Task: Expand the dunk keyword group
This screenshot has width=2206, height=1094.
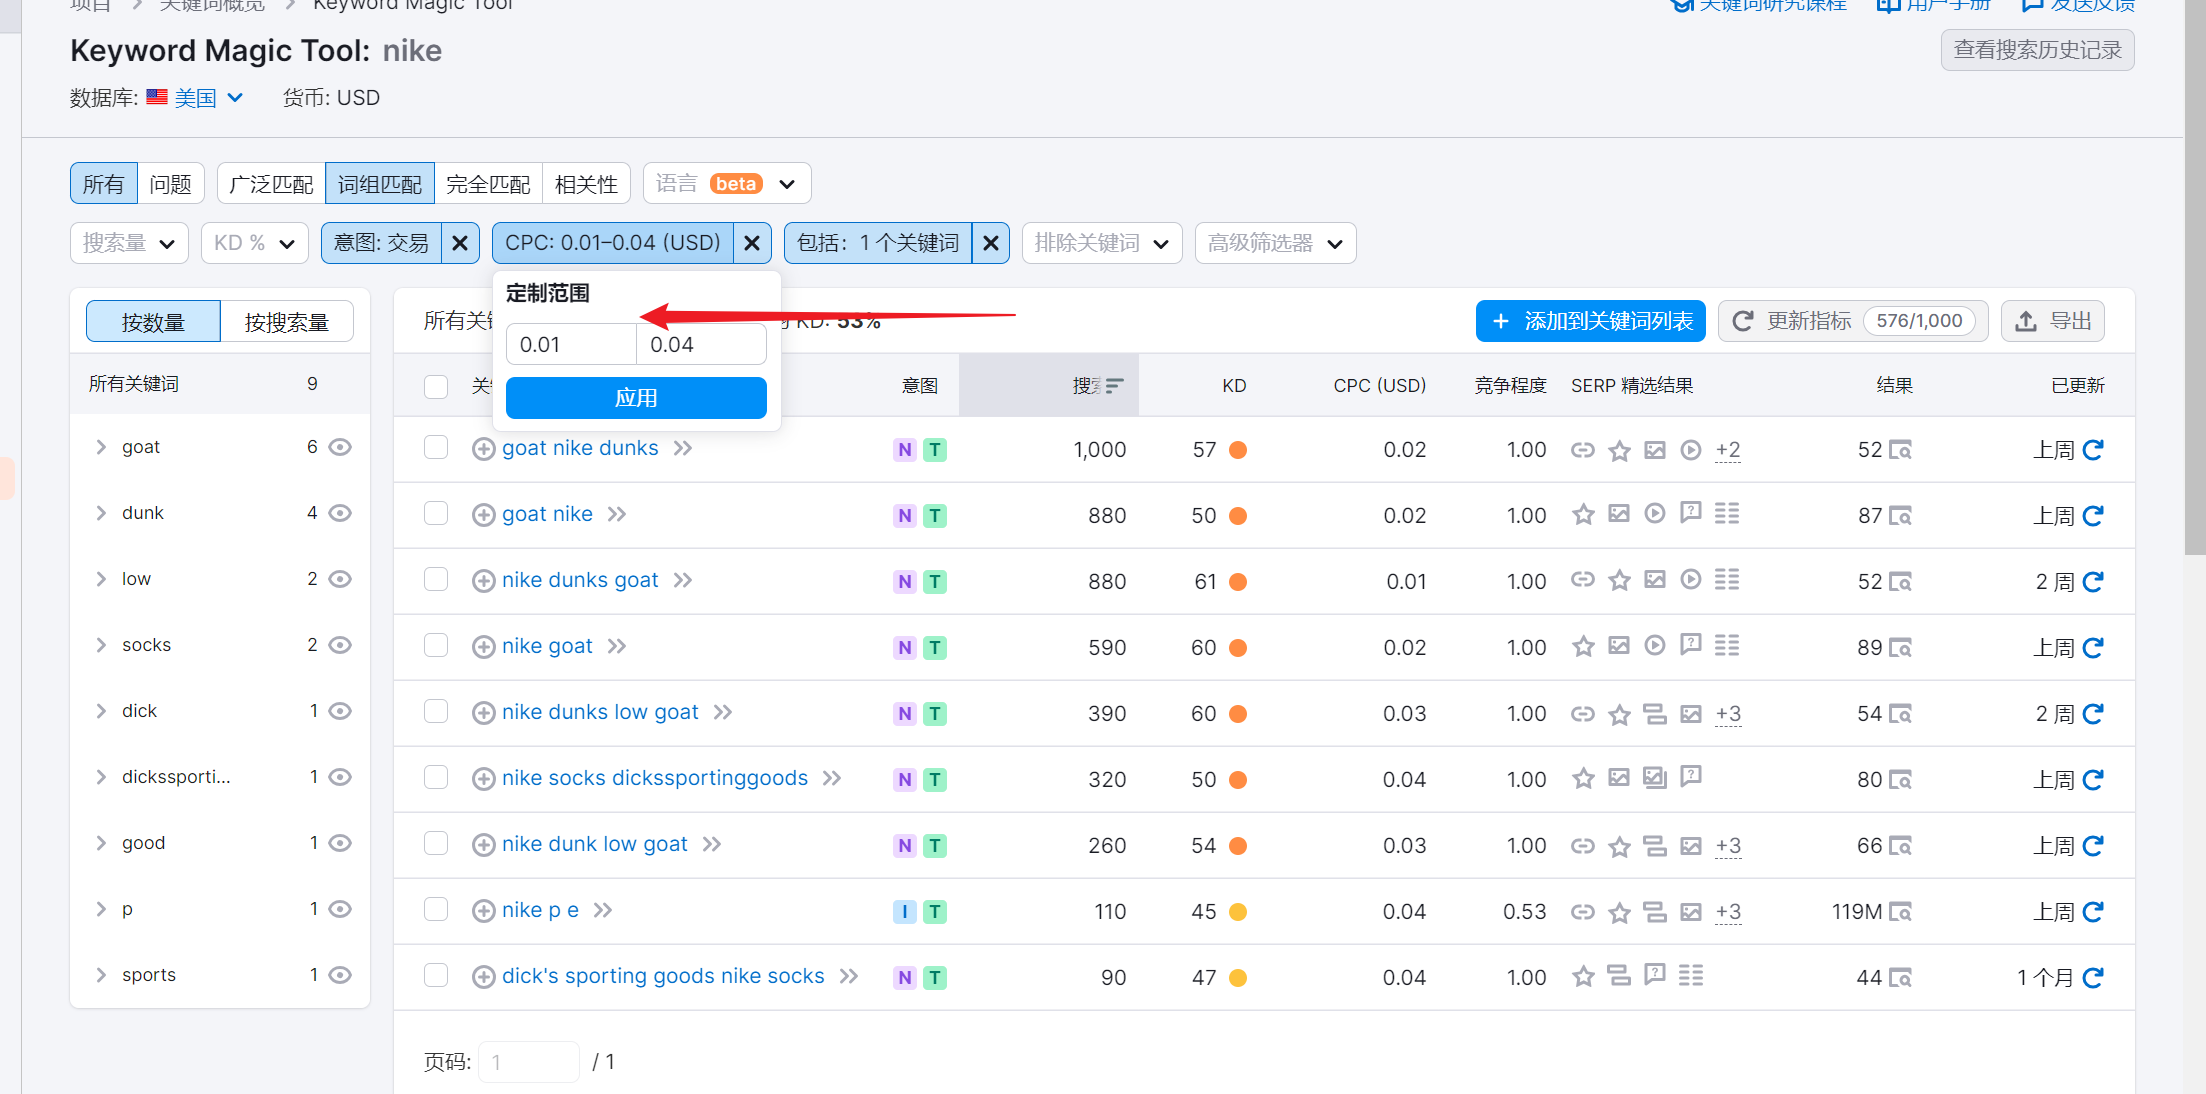Action: pos(101,513)
